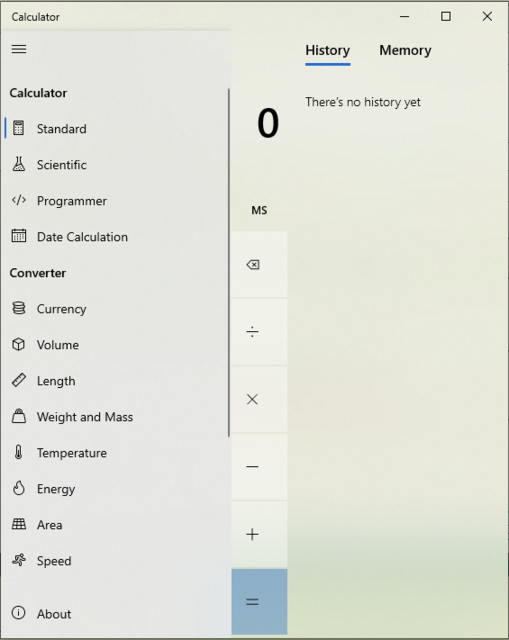Click the Length ruler icon
Viewport: 509px width, 640px height.
[19, 380]
